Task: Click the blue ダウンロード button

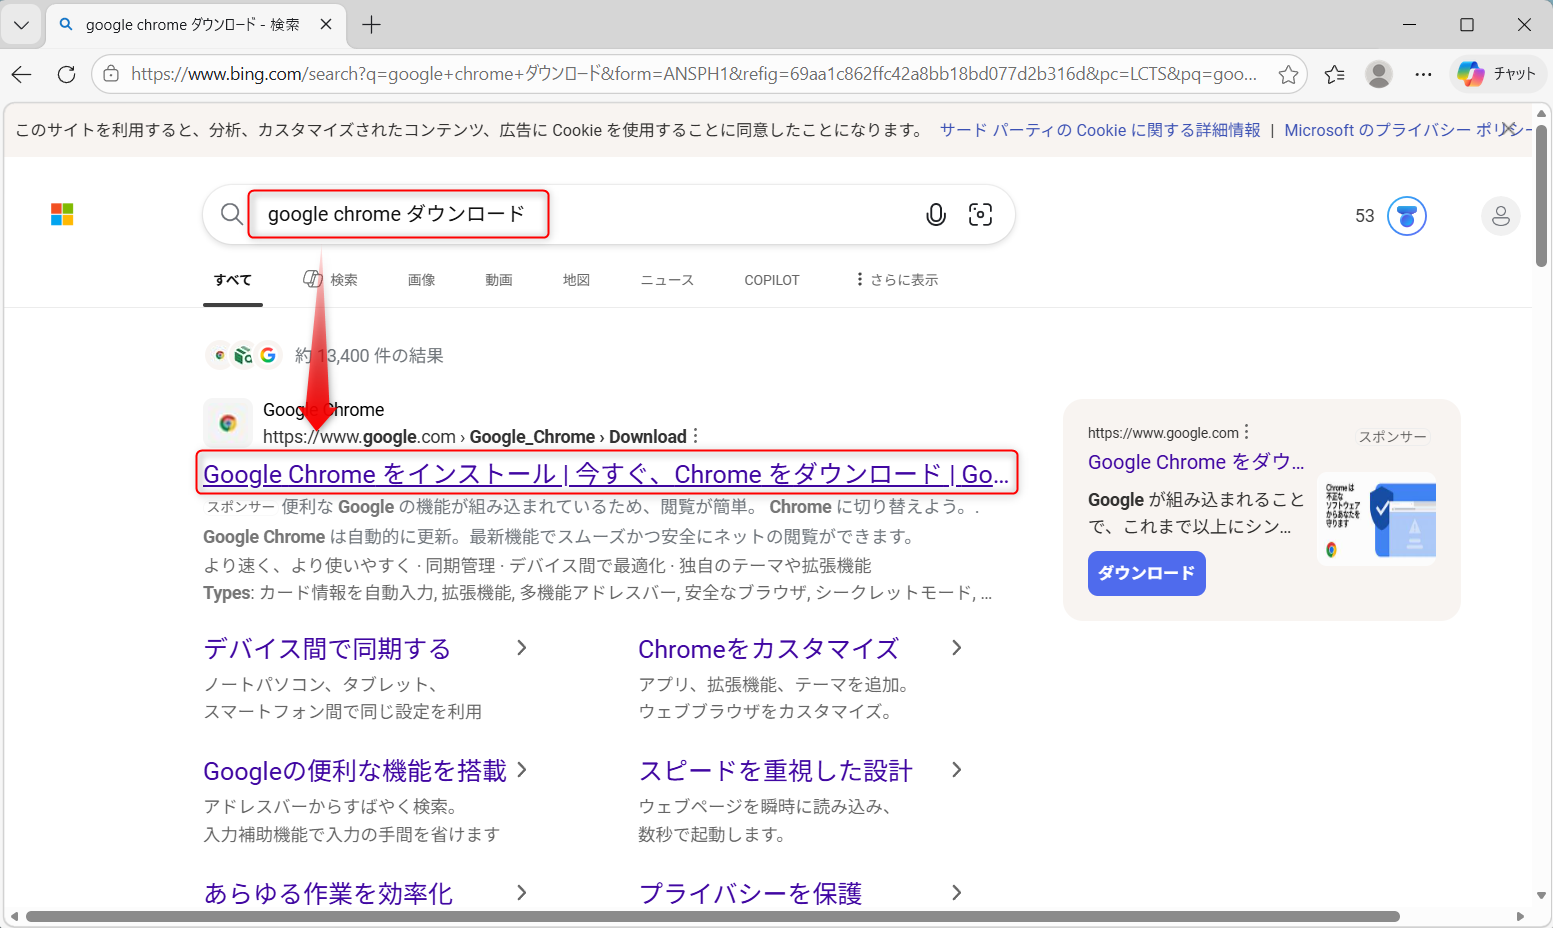Action: coord(1147,573)
